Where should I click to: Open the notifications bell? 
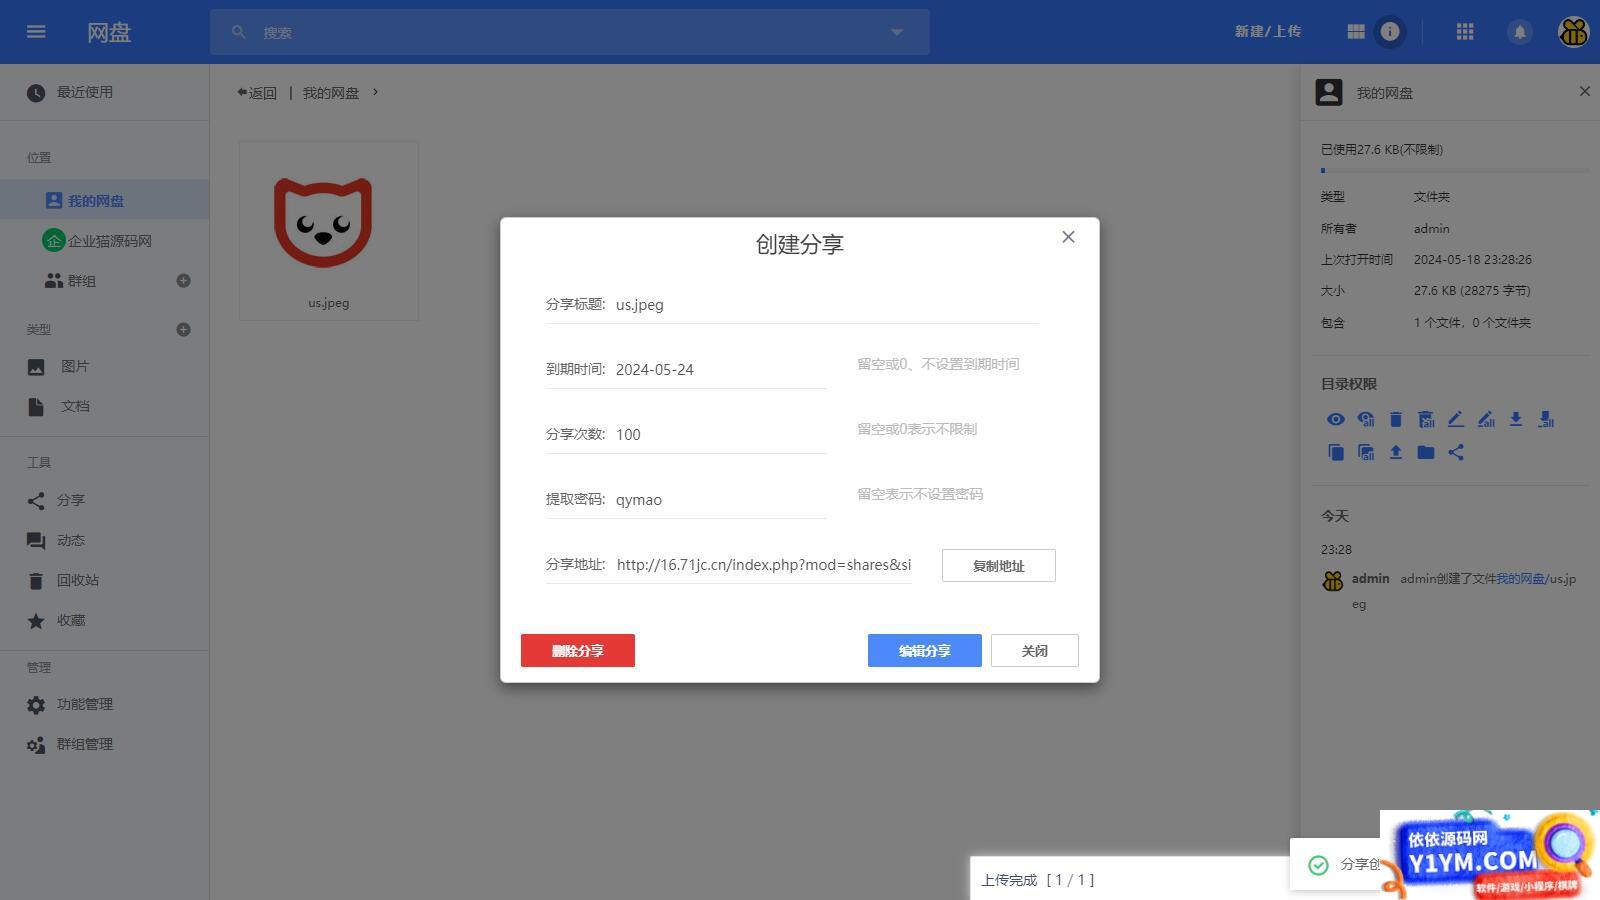click(x=1519, y=32)
